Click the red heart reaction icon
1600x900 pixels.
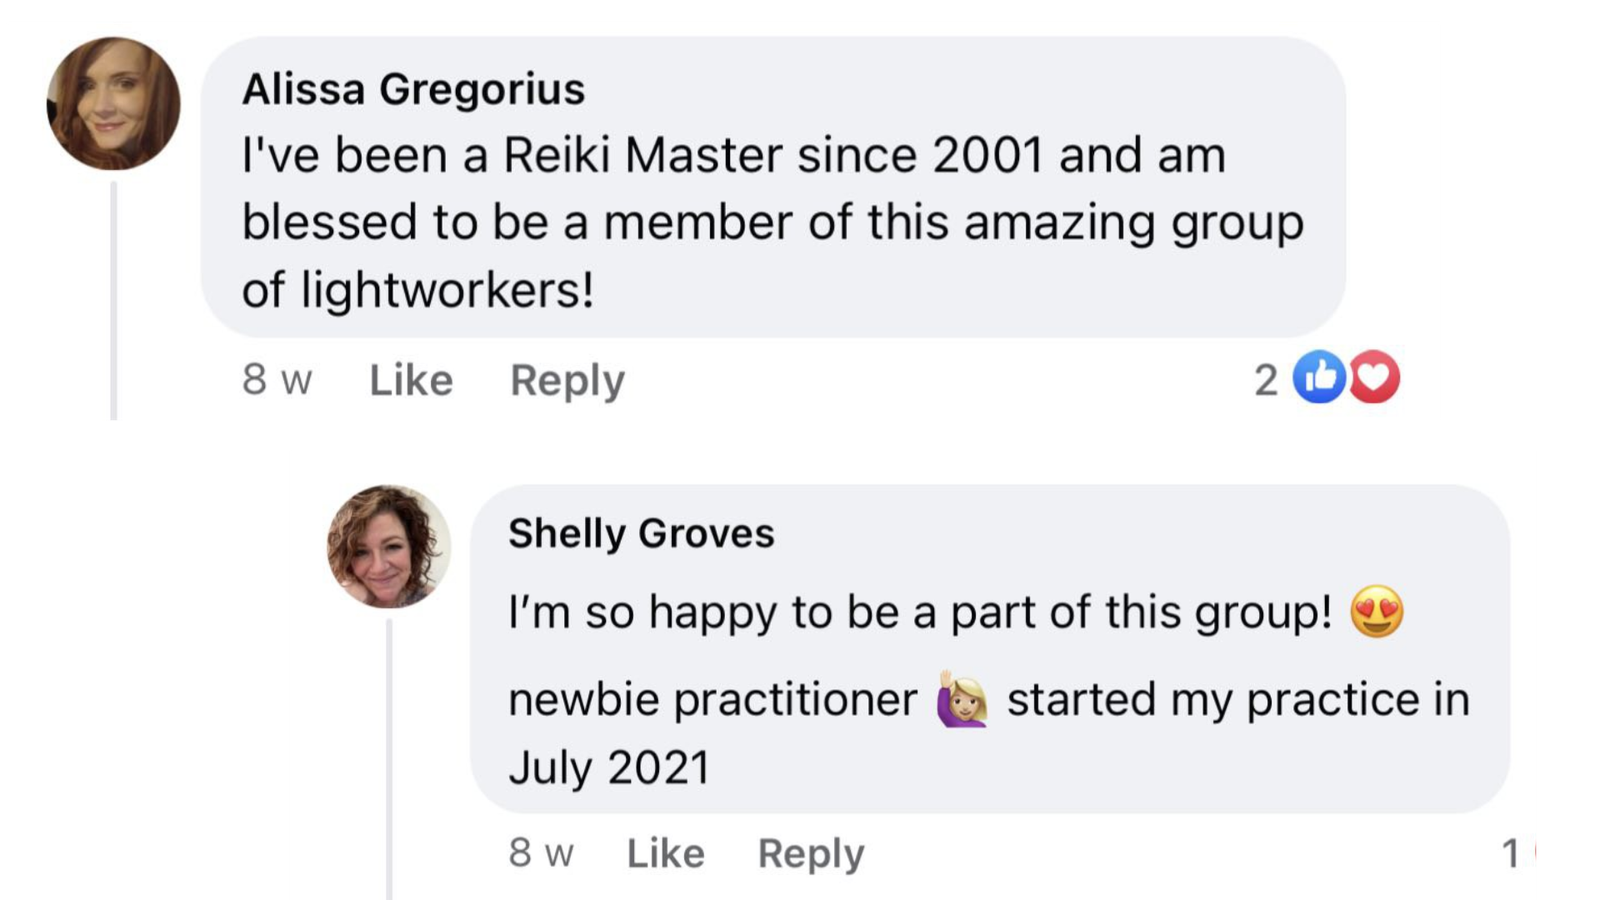(x=1375, y=377)
